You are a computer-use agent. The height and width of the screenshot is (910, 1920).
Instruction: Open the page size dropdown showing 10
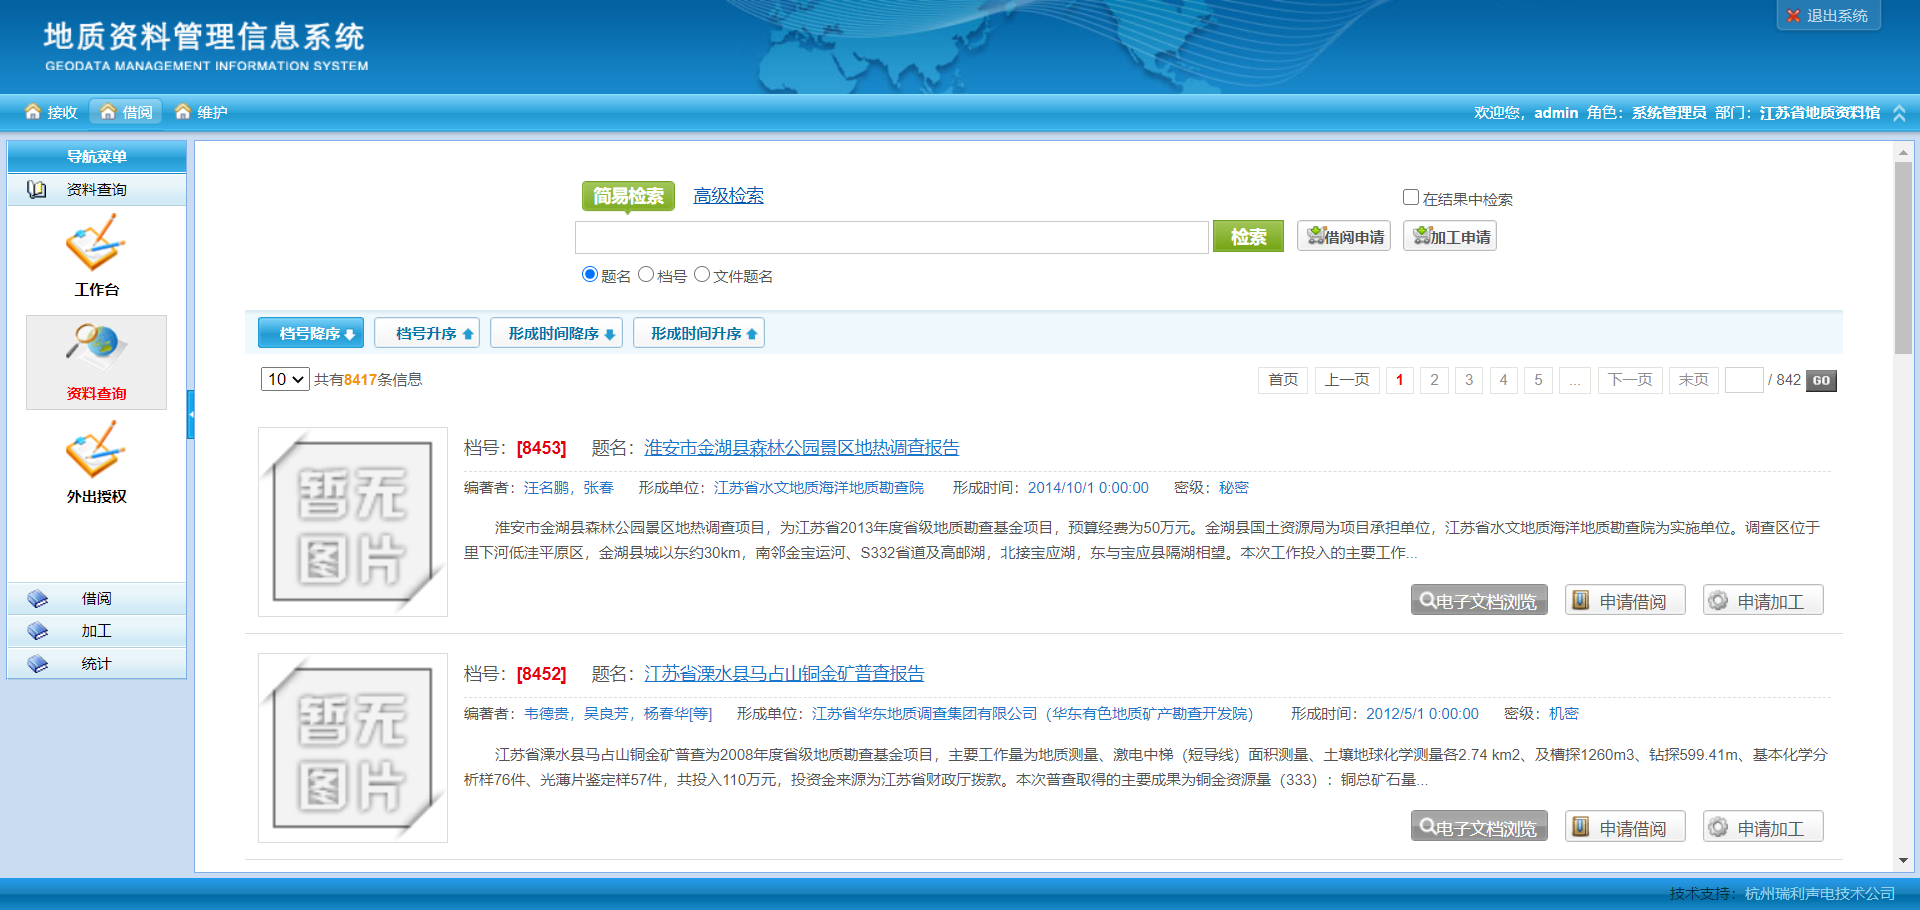tap(285, 379)
